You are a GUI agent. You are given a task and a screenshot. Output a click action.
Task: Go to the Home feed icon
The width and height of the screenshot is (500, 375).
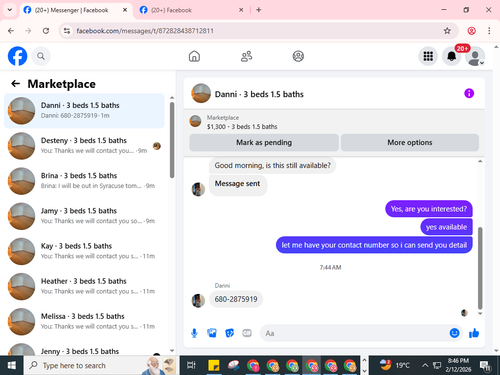pyautogui.click(x=194, y=56)
